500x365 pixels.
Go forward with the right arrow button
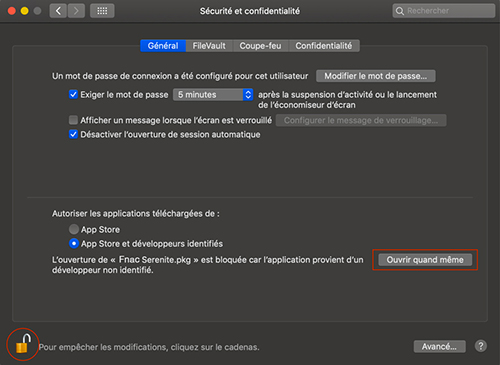click(76, 11)
